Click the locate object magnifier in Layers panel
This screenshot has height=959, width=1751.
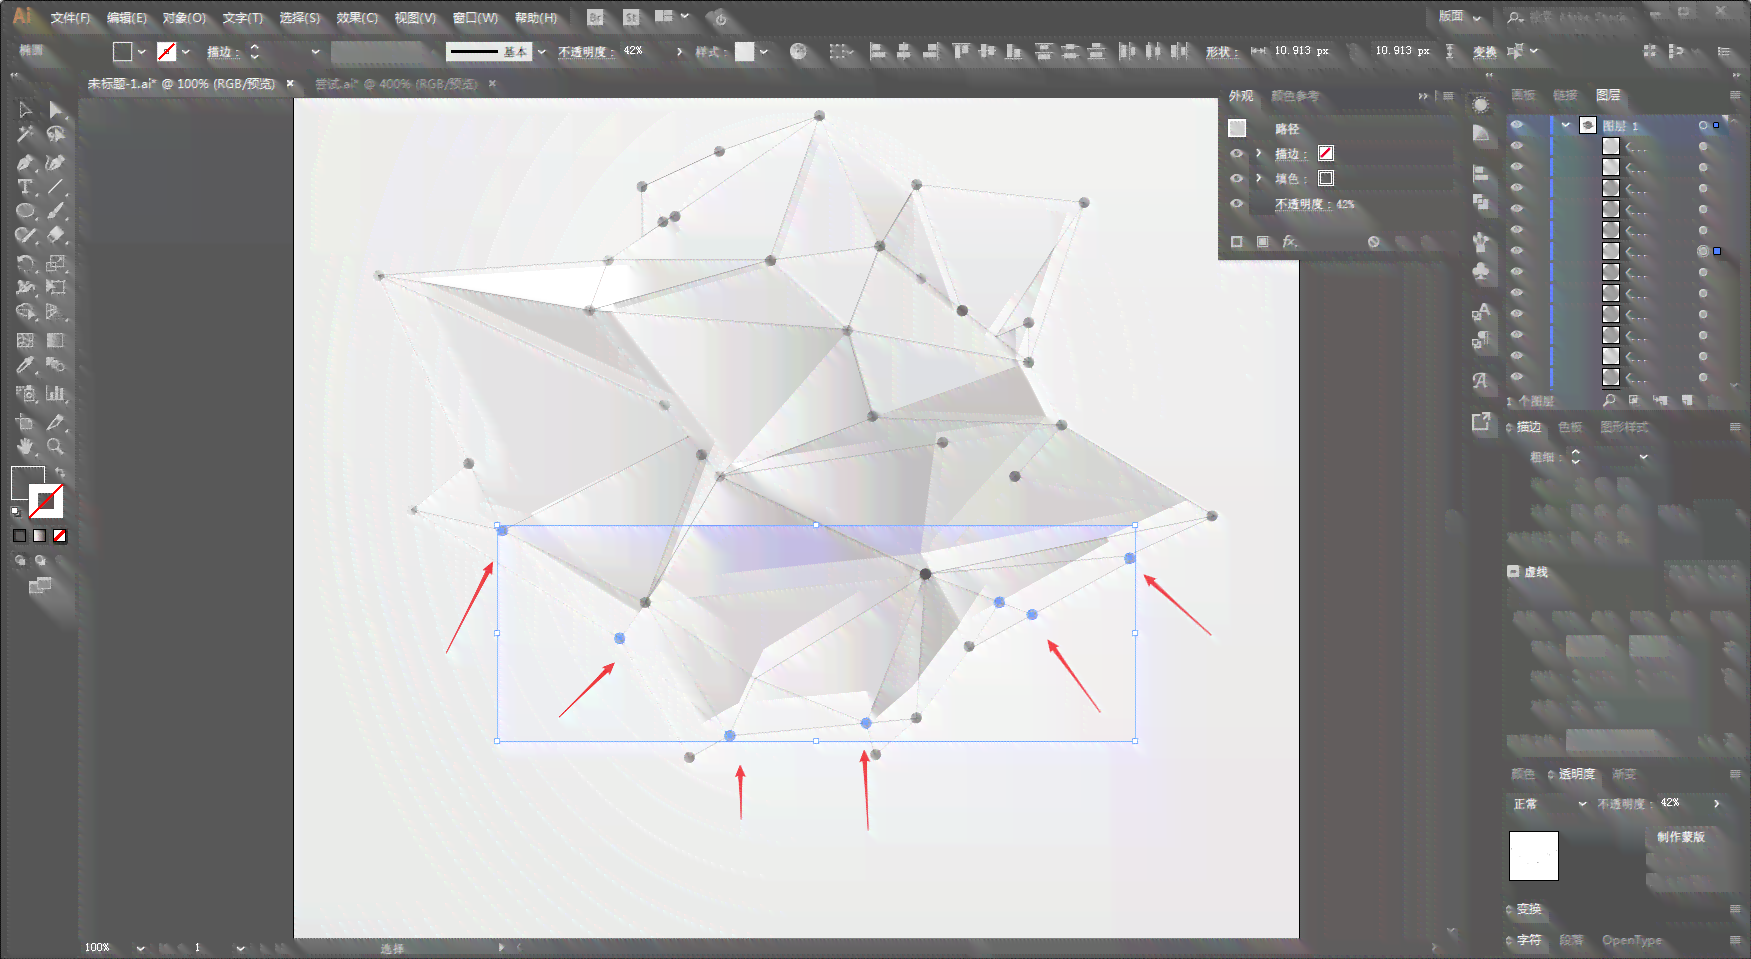tap(1609, 400)
